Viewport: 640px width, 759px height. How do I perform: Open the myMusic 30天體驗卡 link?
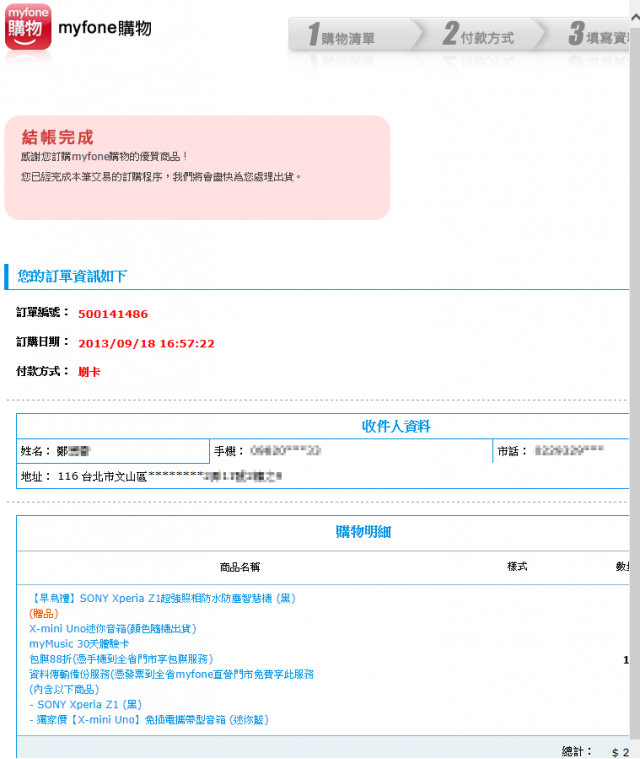click(79, 644)
